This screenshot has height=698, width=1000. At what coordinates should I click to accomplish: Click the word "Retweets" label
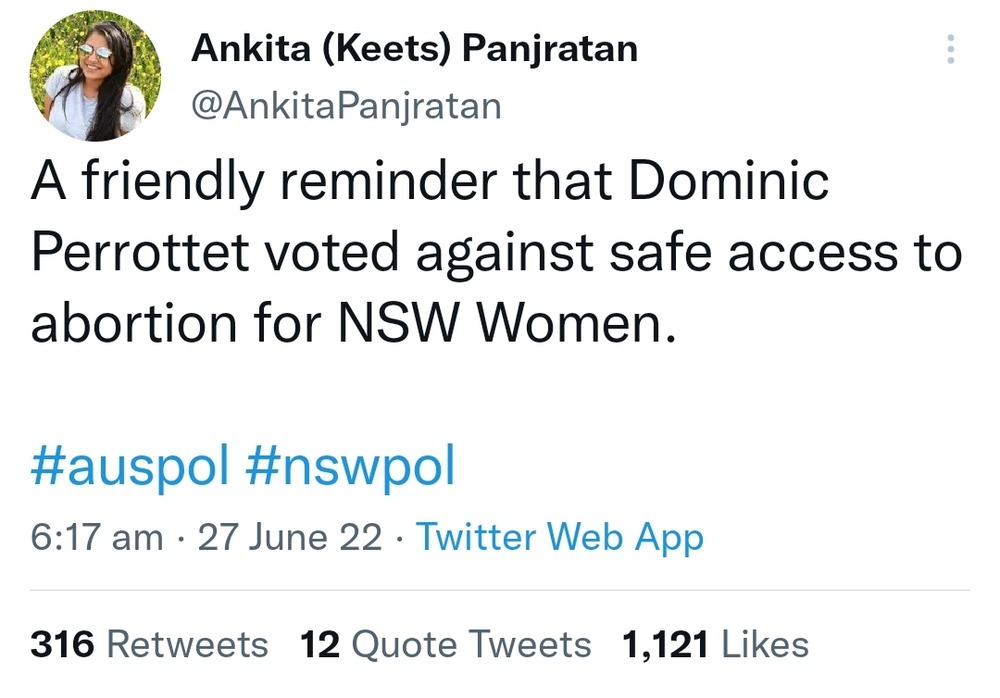[187, 644]
